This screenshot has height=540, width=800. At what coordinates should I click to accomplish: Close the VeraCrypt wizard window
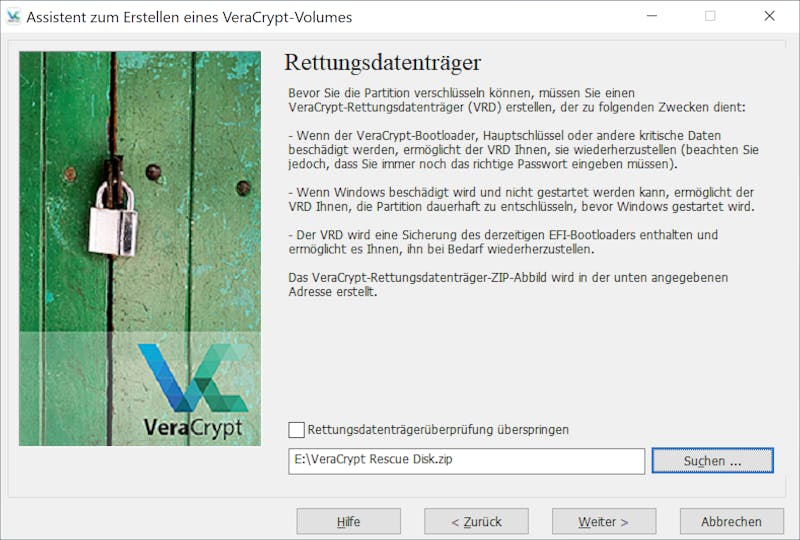(x=769, y=16)
